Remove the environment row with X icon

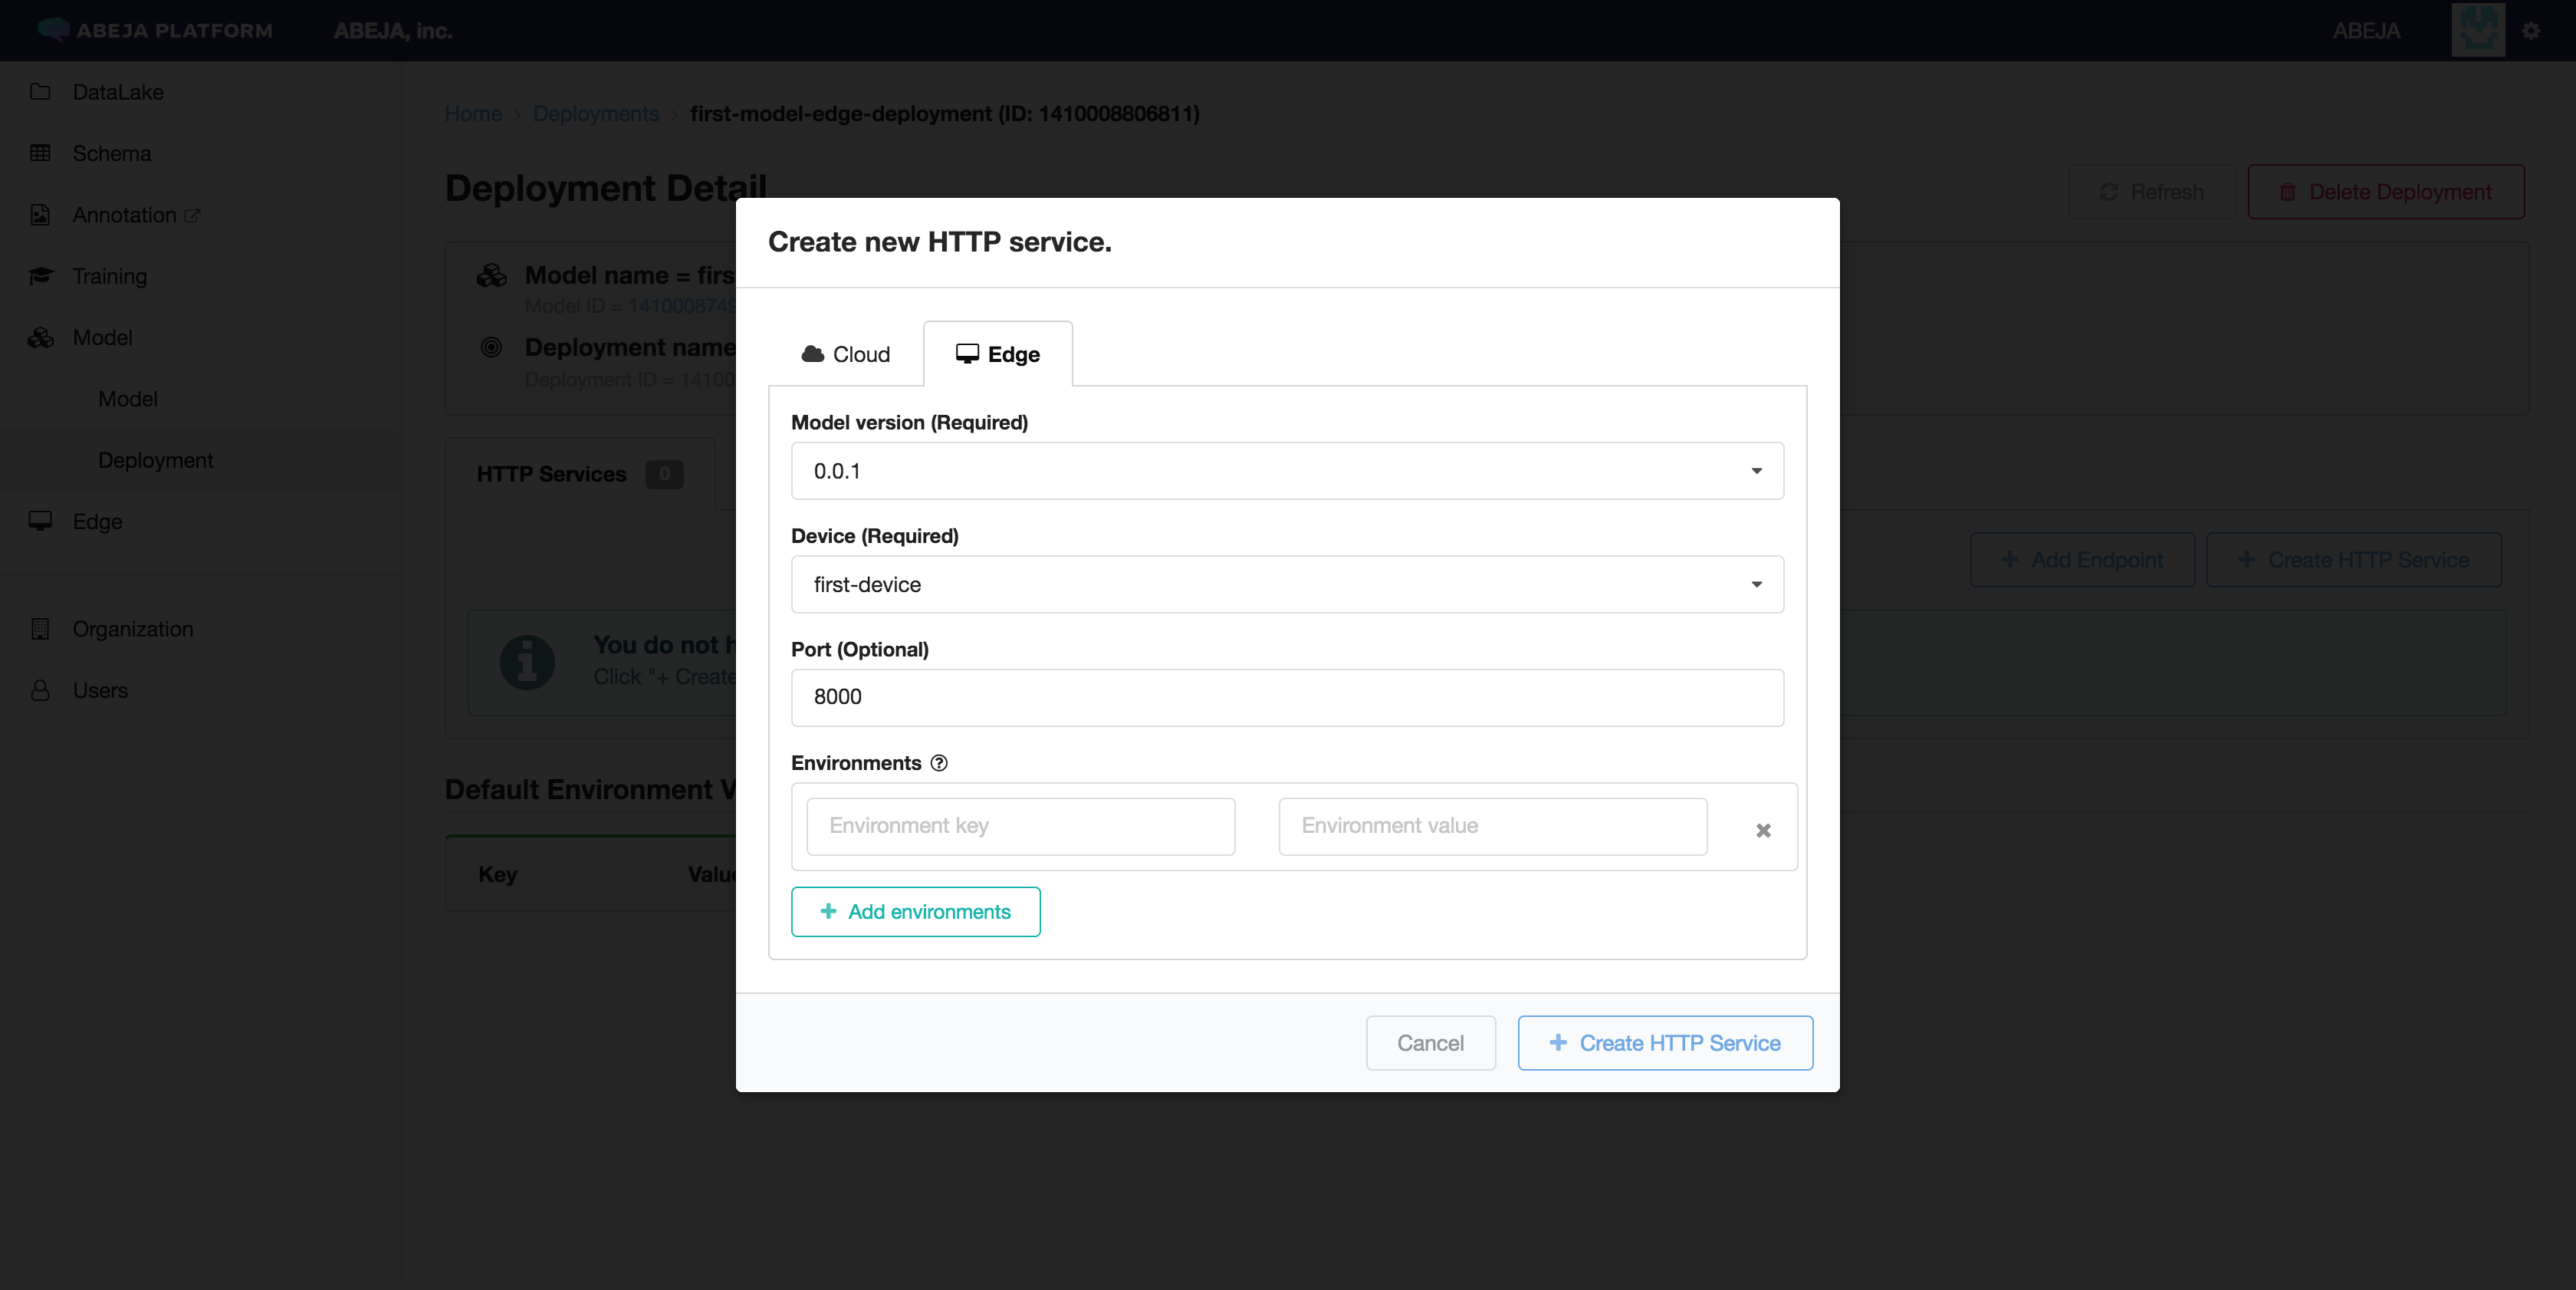1763,830
